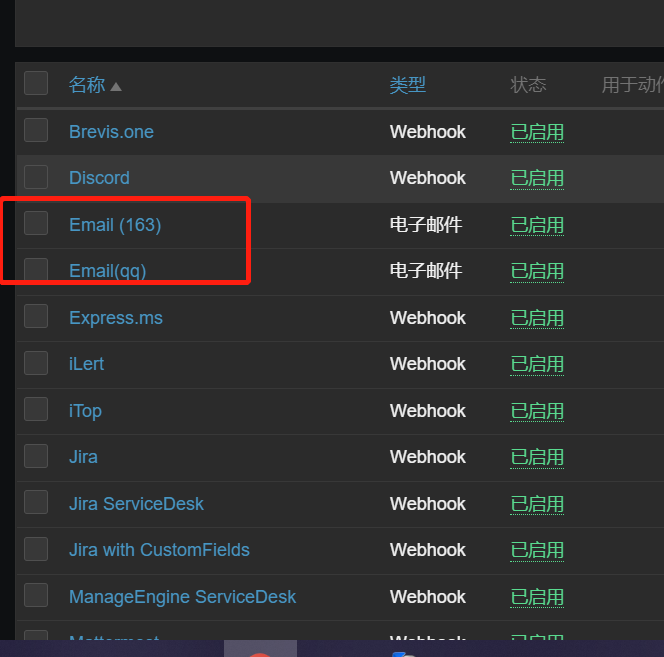Toggle the 已启用 status for Email (163)
The width and height of the screenshot is (664, 657).
(x=537, y=225)
